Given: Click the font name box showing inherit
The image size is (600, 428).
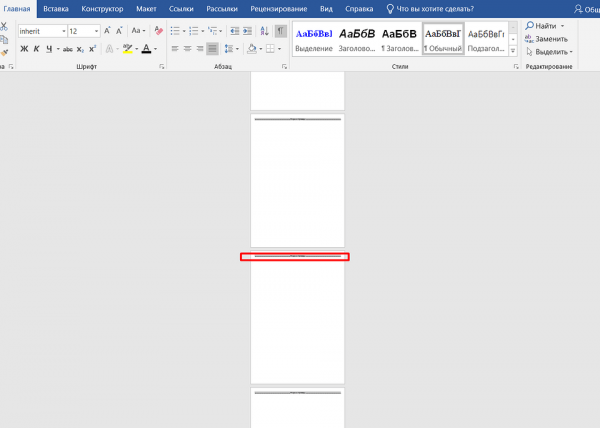Looking at the screenshot, I should (x=40, y=31).
